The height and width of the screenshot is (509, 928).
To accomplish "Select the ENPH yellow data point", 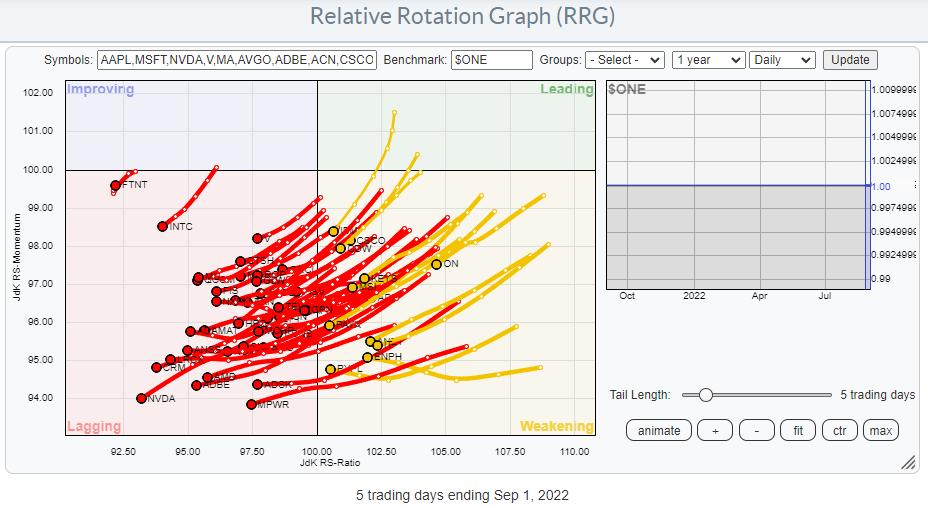I will 367,357.
